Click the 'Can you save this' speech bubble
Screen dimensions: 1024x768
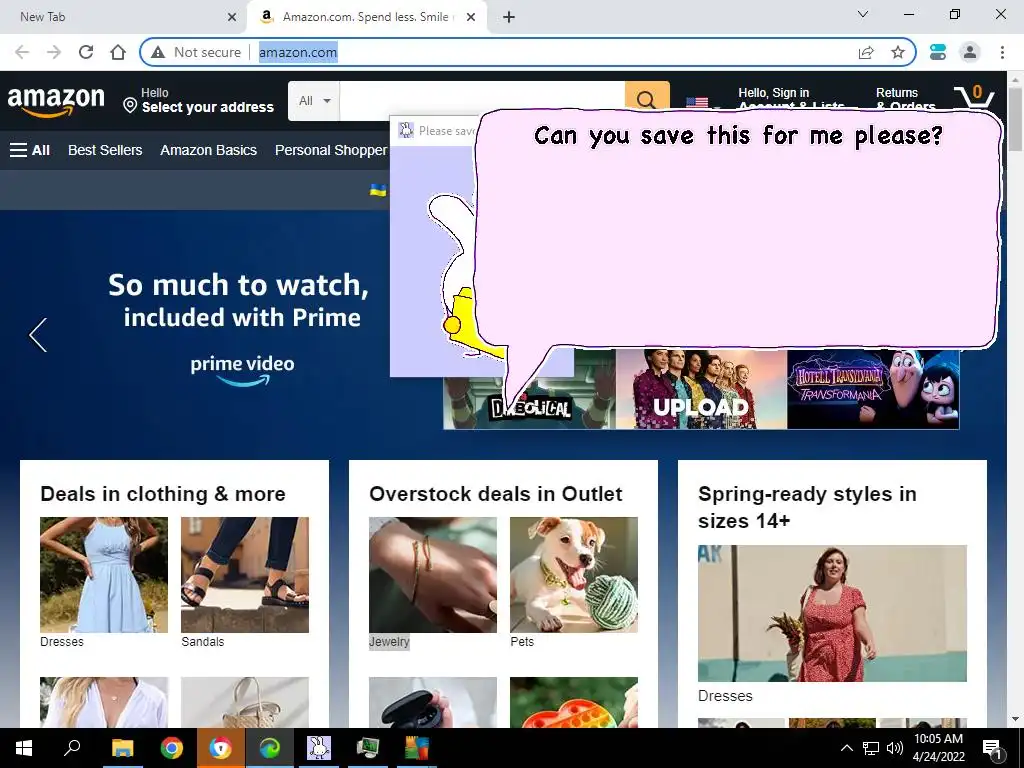737,229
